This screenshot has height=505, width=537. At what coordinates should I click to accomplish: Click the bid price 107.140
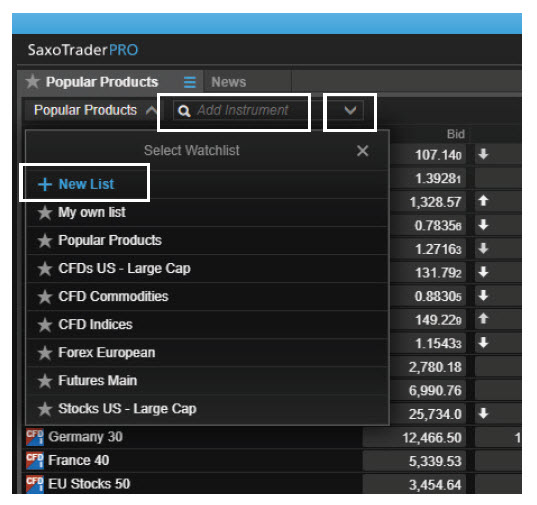pyautogui.click(x=438, y=155)
